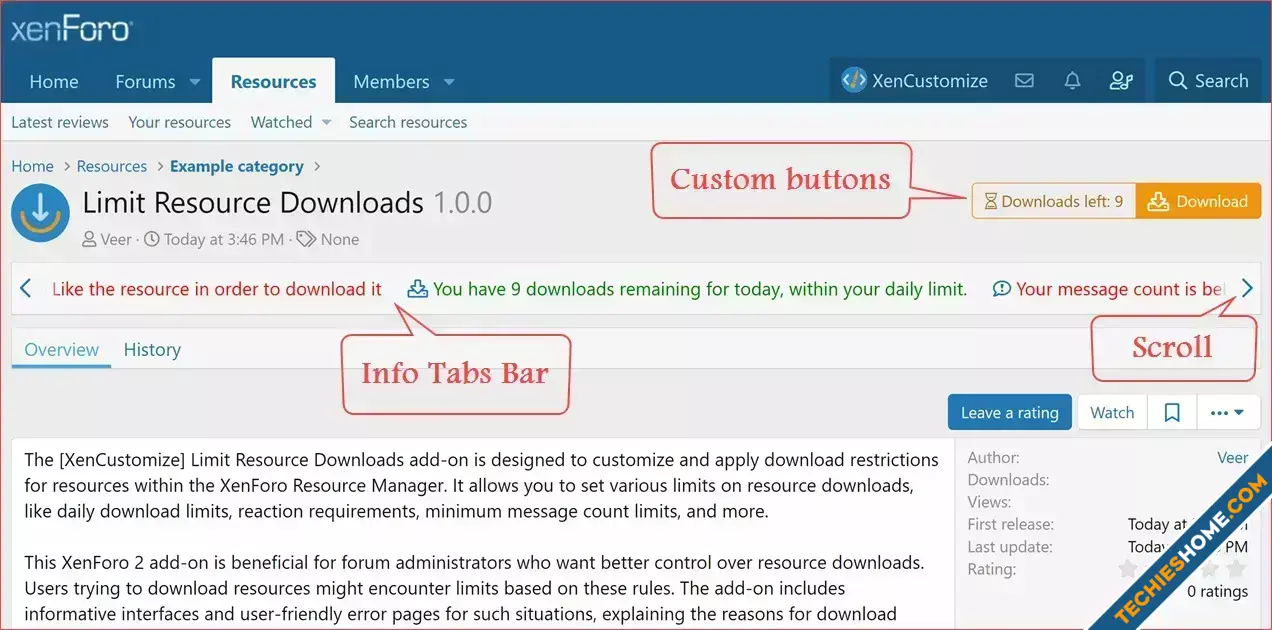Expand the Members dropdown arrow
Image resolution: width=1272 pixels, height=630 pixels.
(449, 82)
